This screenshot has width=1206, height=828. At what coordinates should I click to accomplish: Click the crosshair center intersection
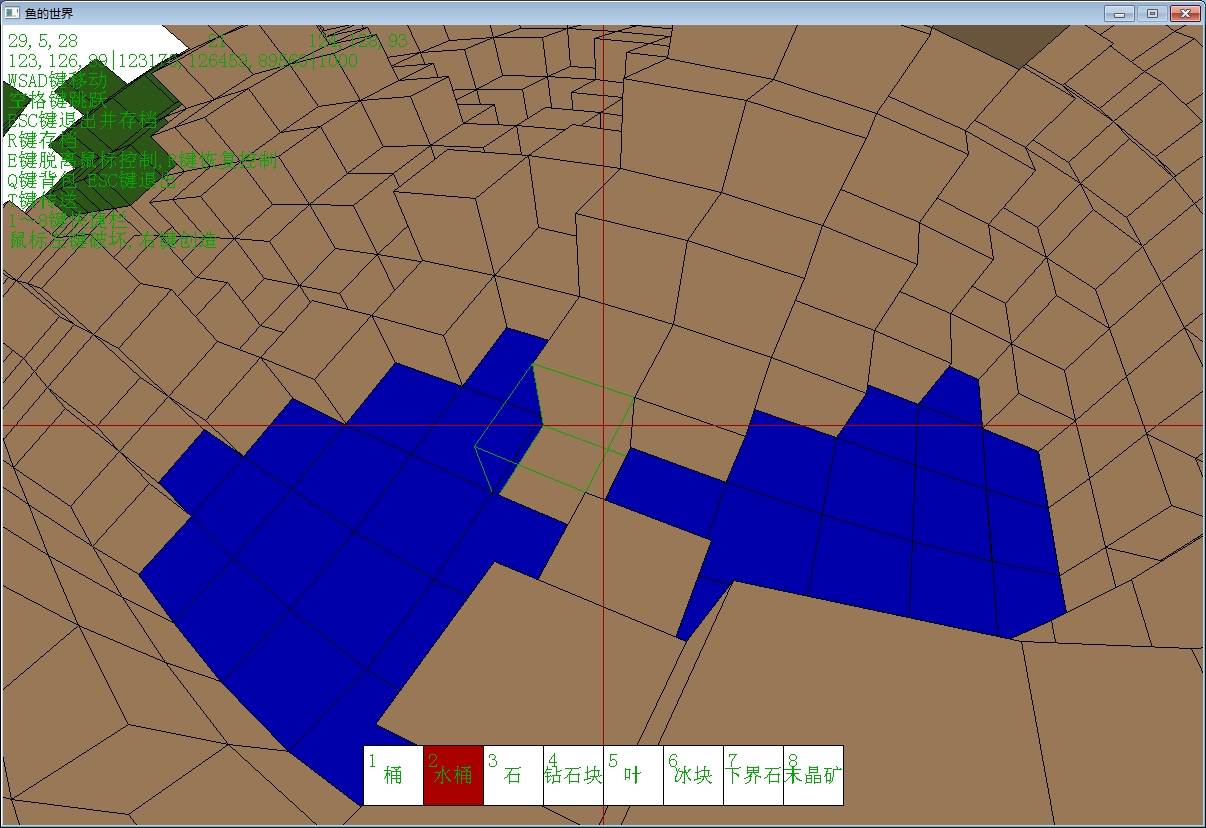tap(603, 425)
